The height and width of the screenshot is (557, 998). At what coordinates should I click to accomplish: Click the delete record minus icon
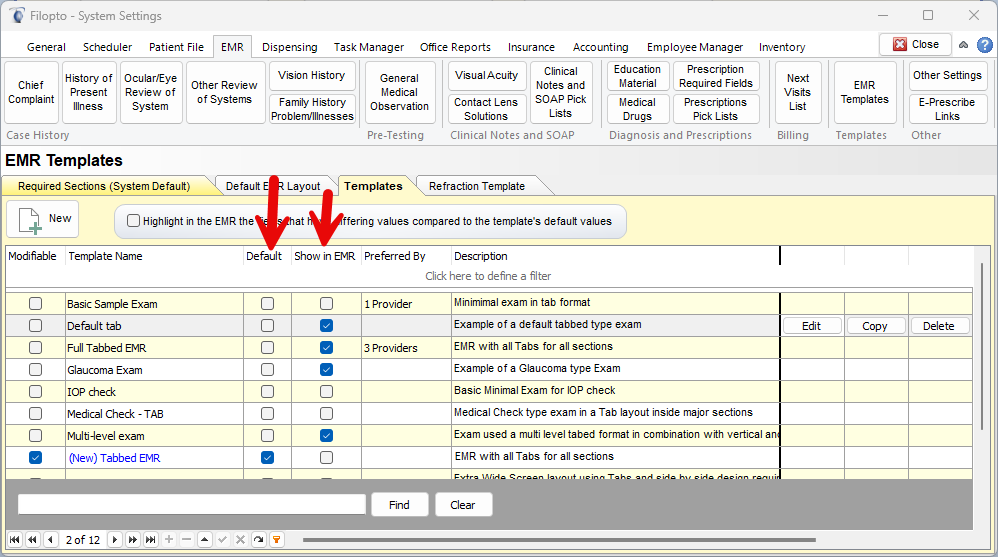coord(186,540)
